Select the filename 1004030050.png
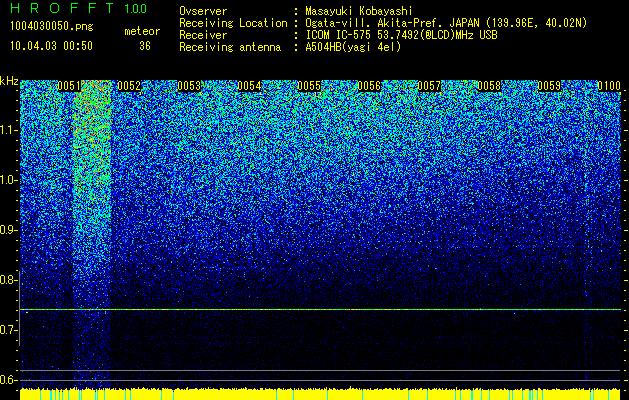Image resolution: width=629 pixels, height=400 pixels. pos(51,26)
